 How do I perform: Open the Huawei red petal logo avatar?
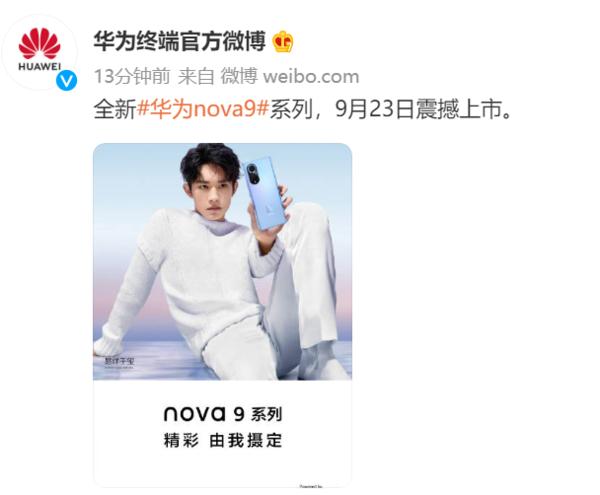tap(39, 52)
